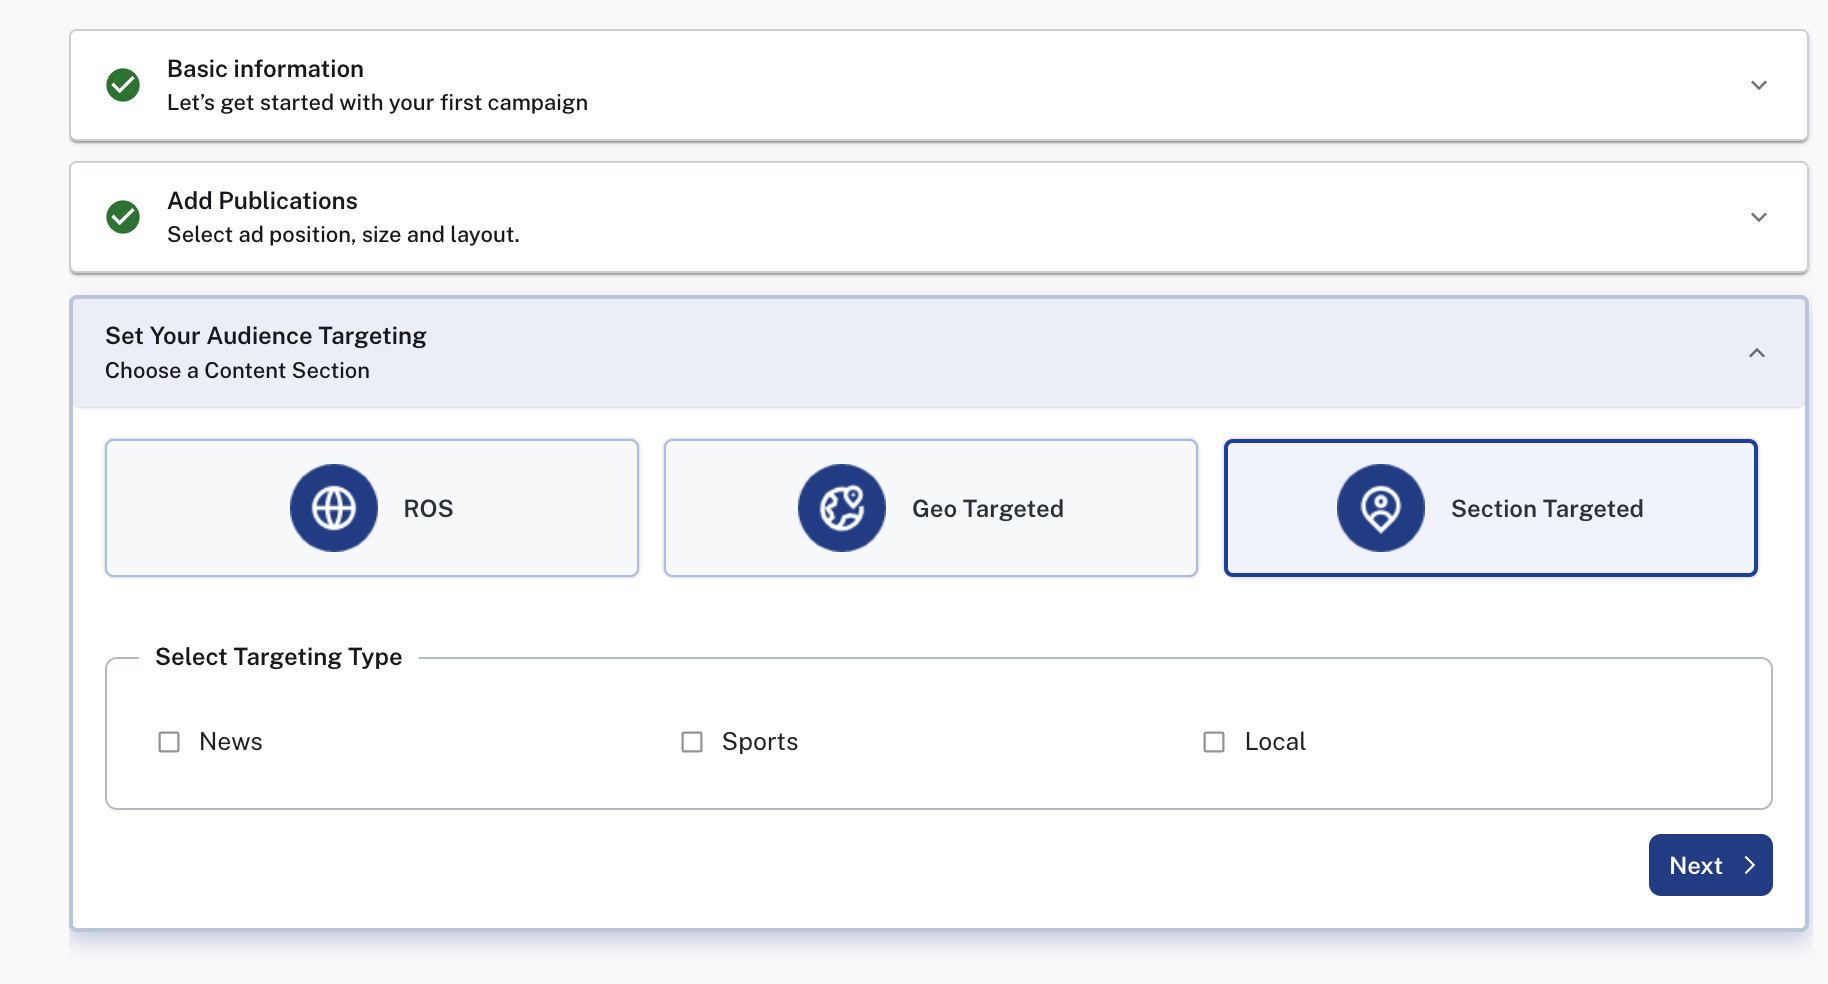
Task: Click the green checkmark beside Basic information
Action: point(123,85)
